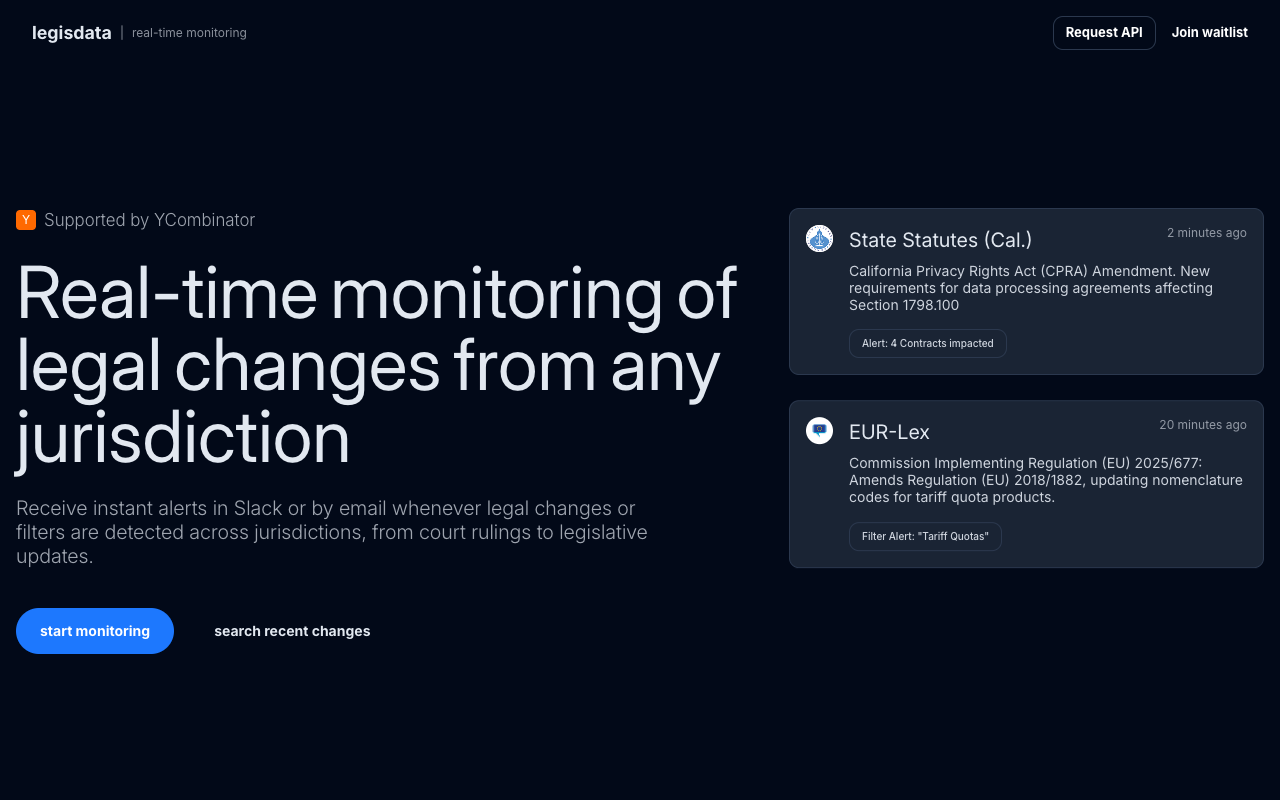The width and height of the screenshot is (1280, 800).
Task: Select the State Statutes seal icon
Action: coord(819,239)
